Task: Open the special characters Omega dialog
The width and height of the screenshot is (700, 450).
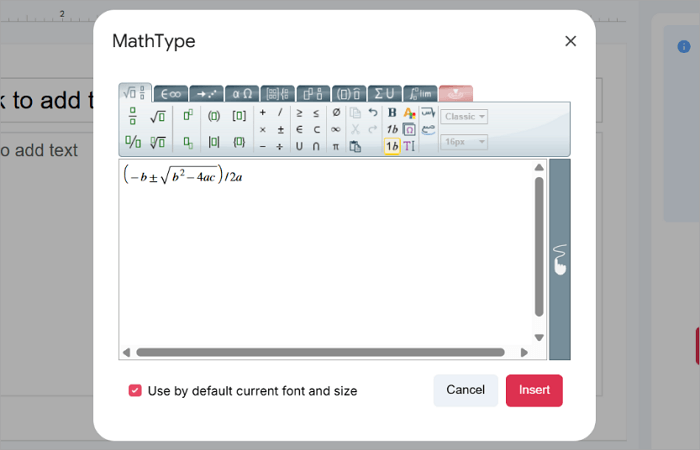Action: (x=409, y=129)
